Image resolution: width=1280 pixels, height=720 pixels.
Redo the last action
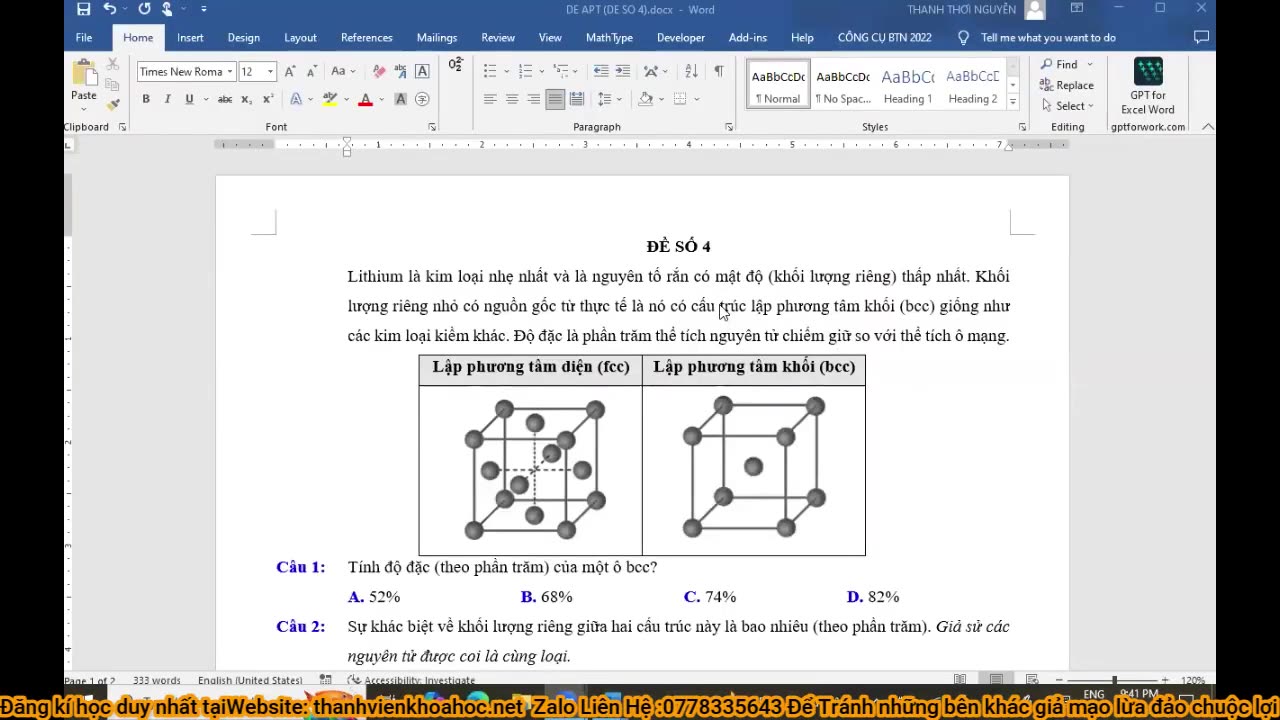click(x=144, y=9)
